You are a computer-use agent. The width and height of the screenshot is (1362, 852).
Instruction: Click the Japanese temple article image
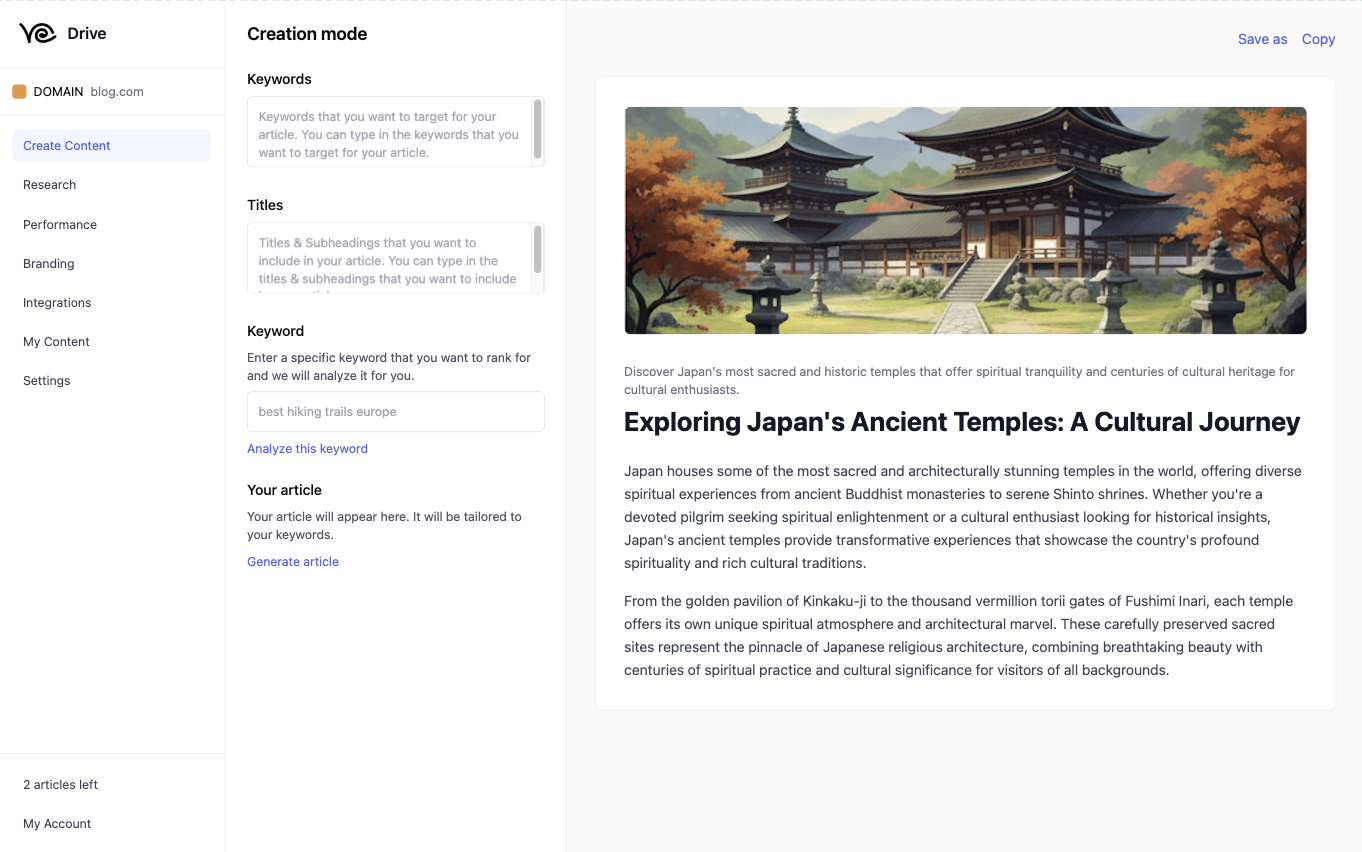point(964,219)
